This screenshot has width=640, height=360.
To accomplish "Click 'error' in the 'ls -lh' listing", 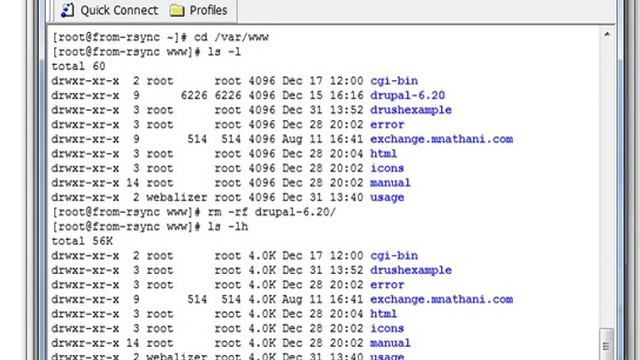I will click(387, 285).
